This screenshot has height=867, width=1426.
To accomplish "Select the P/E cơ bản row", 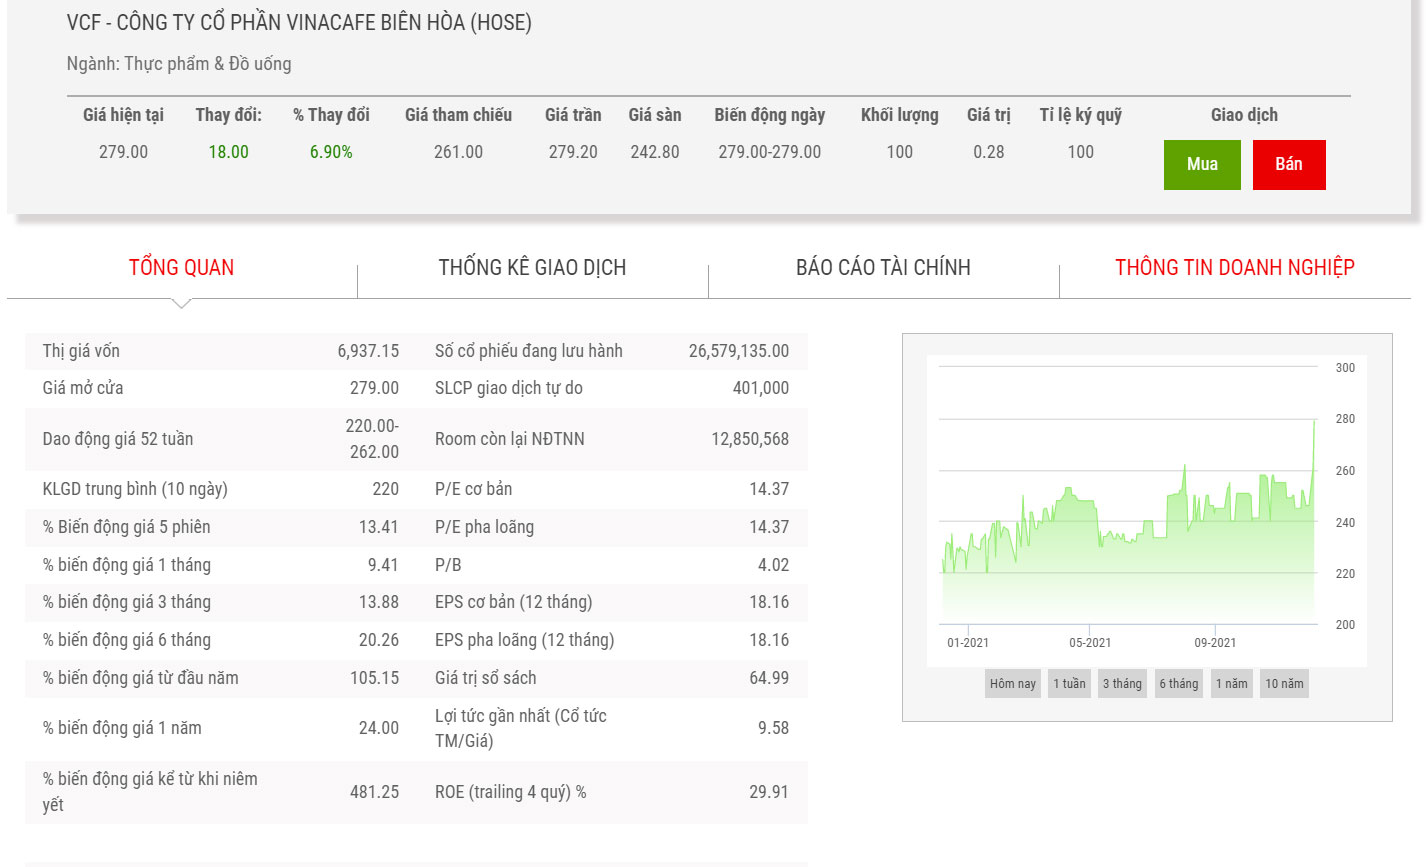I will pos(612,489).
